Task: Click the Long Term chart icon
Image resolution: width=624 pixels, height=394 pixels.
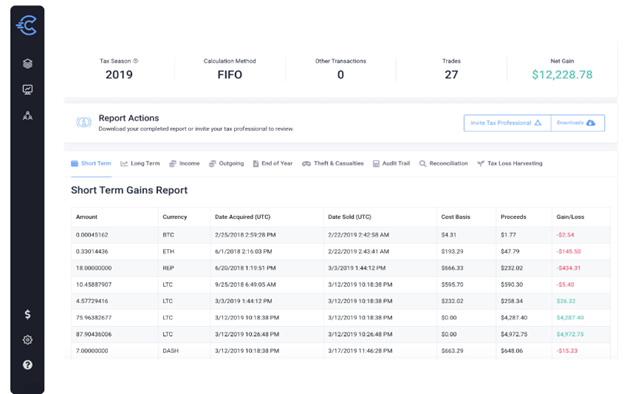Action: (x=124, y=164)
